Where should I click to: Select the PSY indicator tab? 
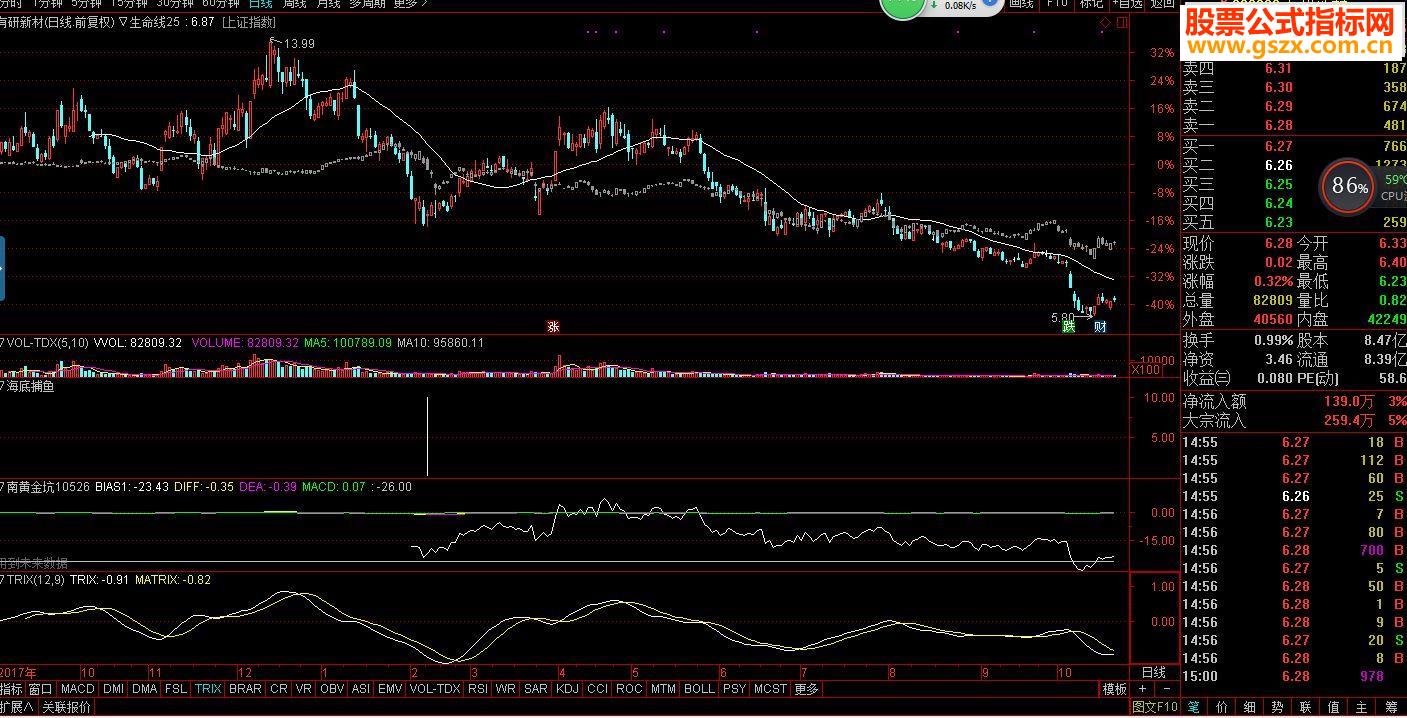tap(735, 689)
